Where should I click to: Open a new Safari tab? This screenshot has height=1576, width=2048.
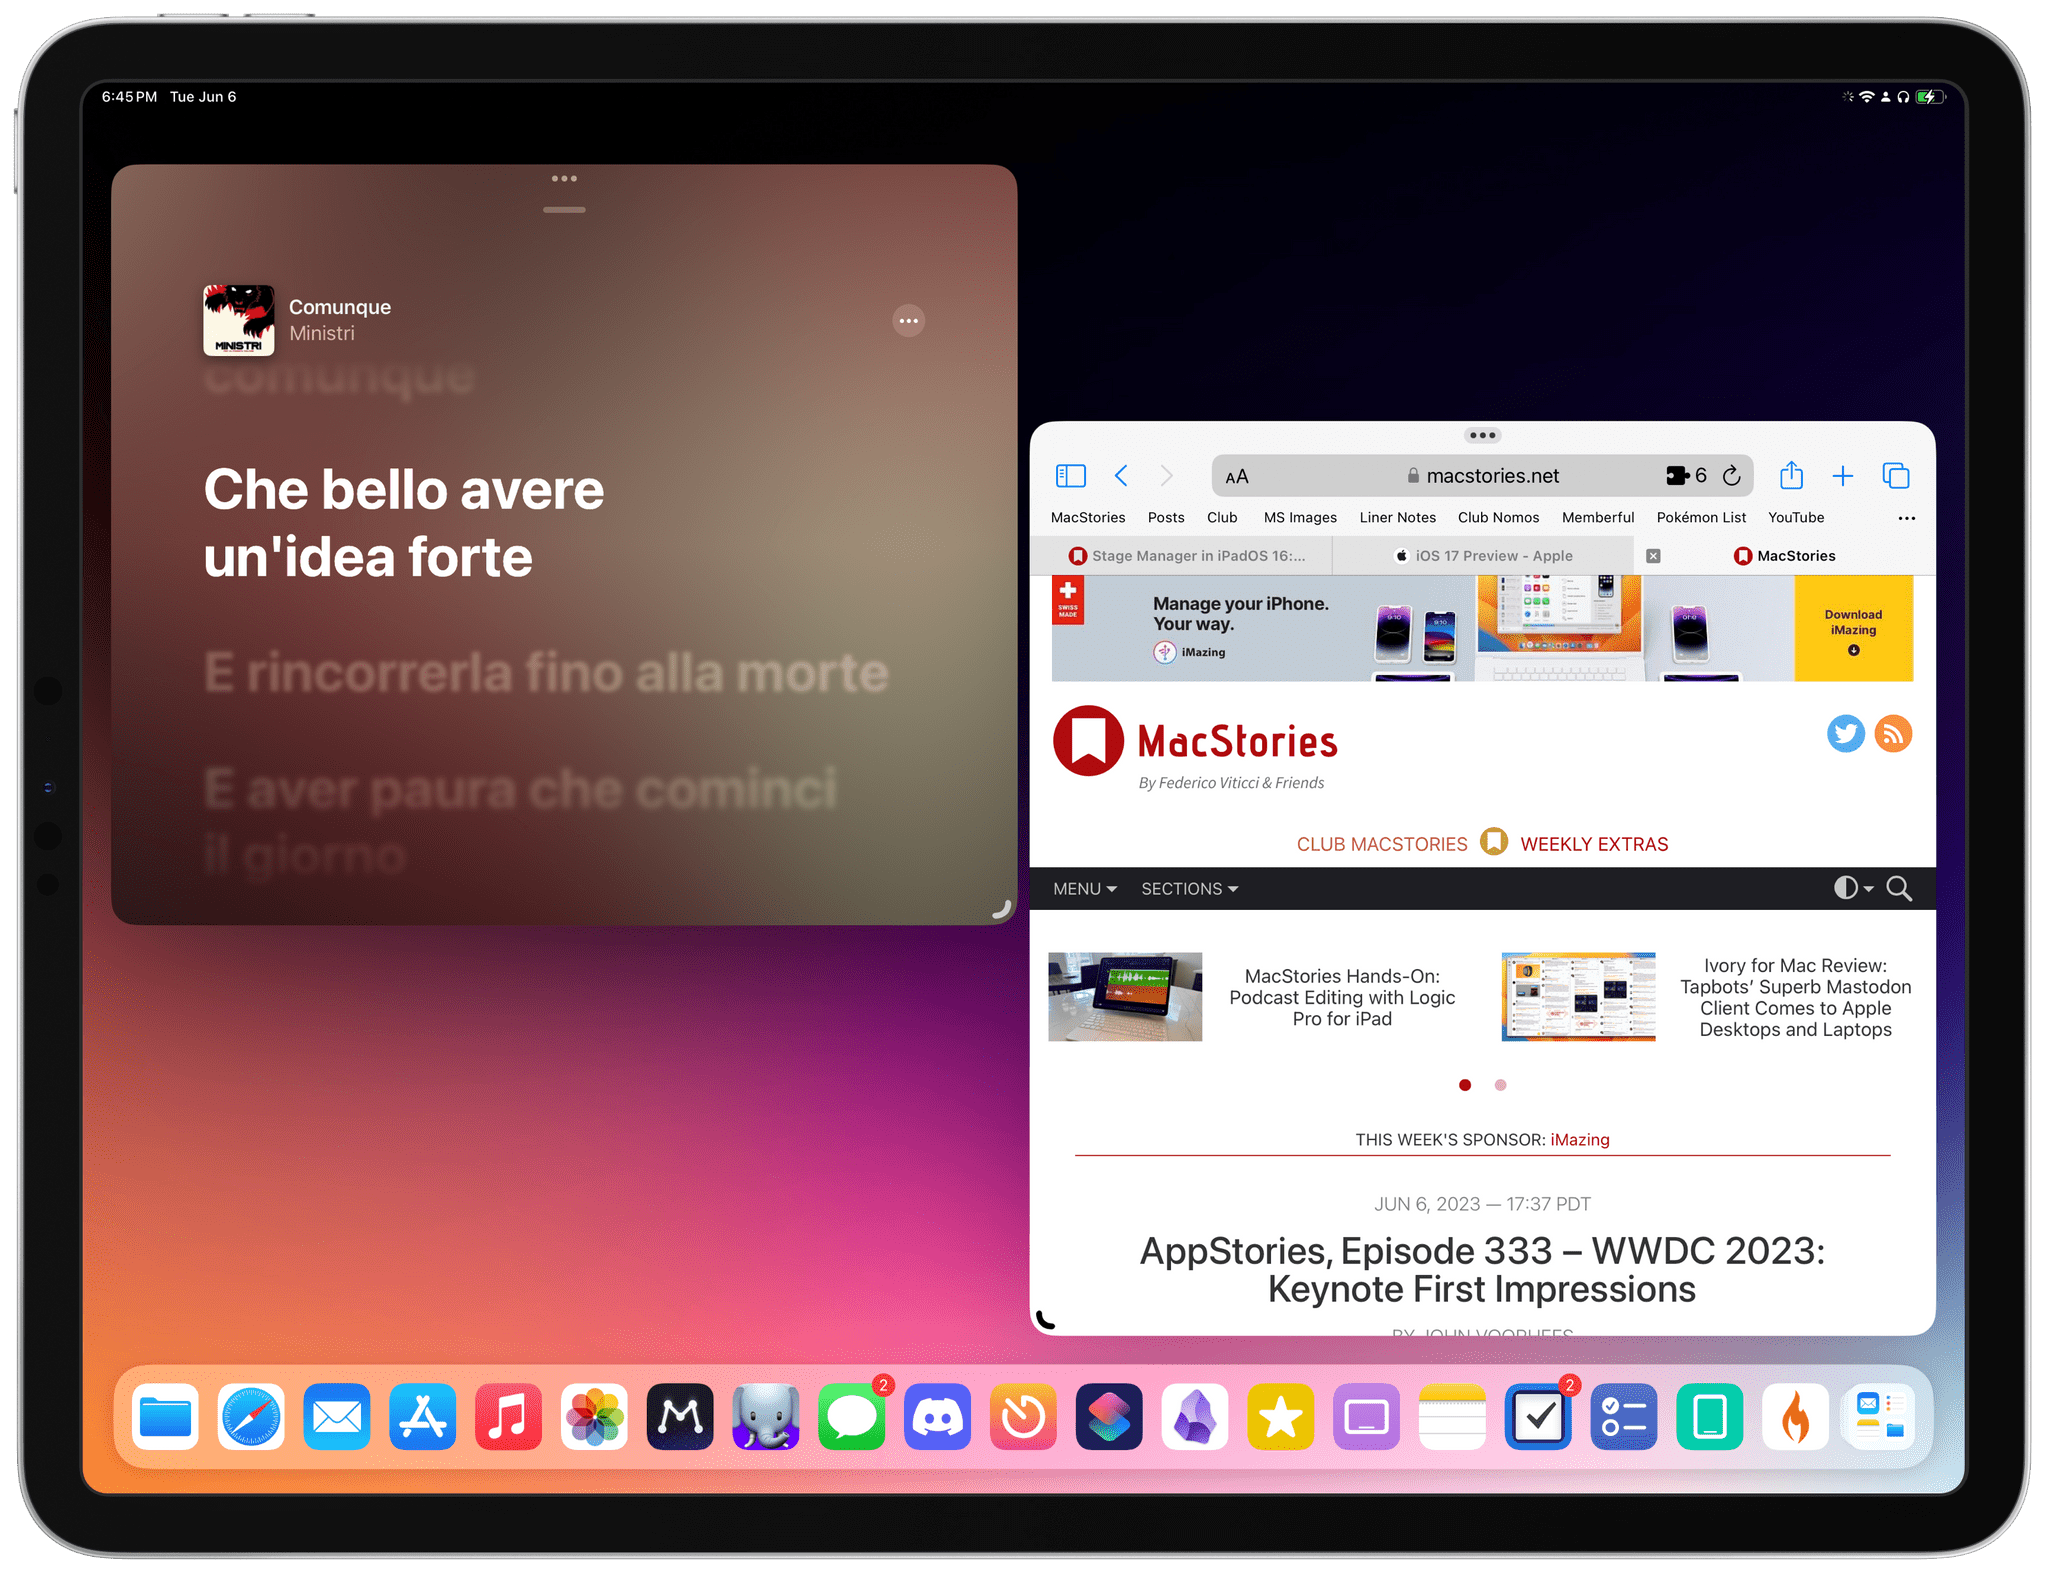click(1843, 476)
